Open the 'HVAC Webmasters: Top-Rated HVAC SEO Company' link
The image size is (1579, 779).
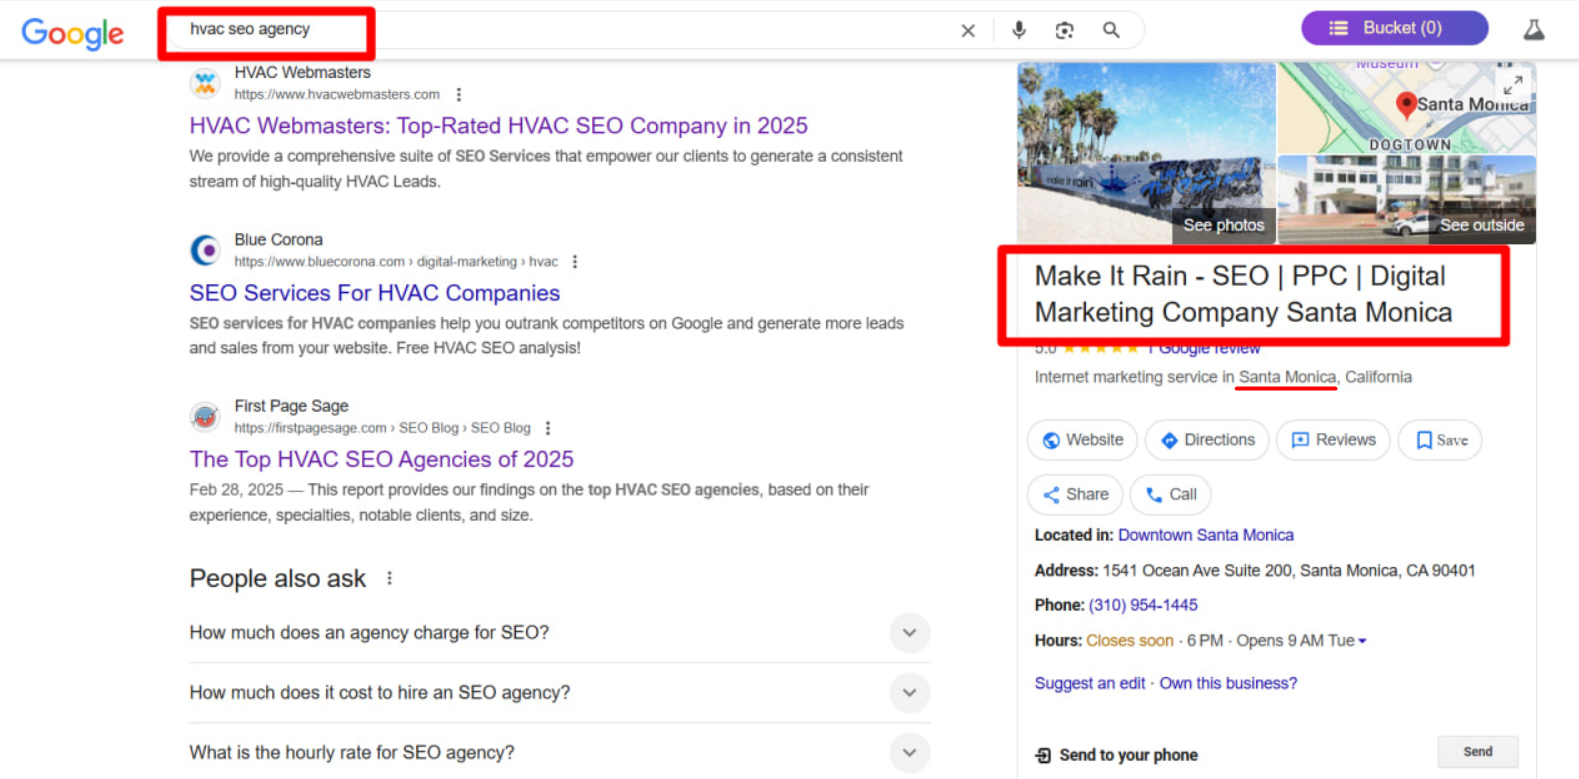(498, 126)
